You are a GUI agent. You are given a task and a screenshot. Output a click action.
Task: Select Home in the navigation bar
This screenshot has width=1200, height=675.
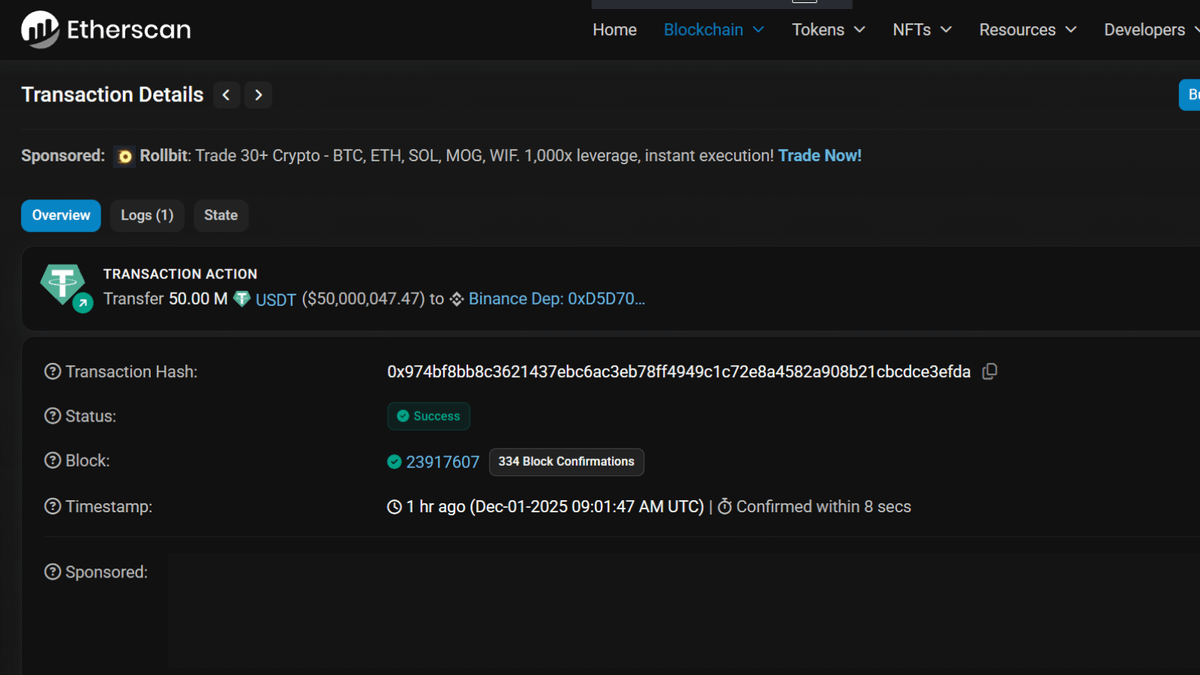pos(614,30)
